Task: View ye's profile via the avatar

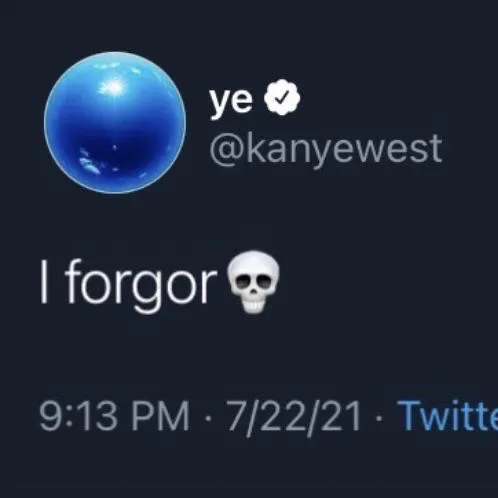Action: (115, 123)
